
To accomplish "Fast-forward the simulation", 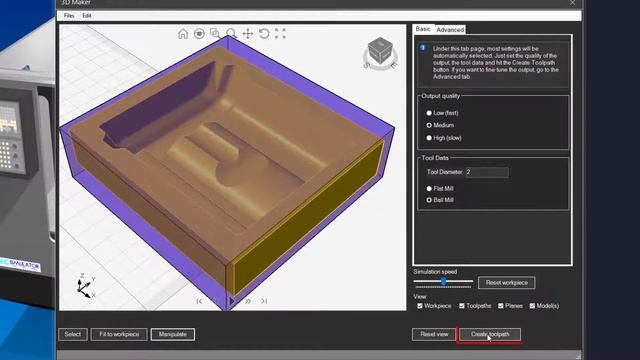I will click(x=248, y=301).
